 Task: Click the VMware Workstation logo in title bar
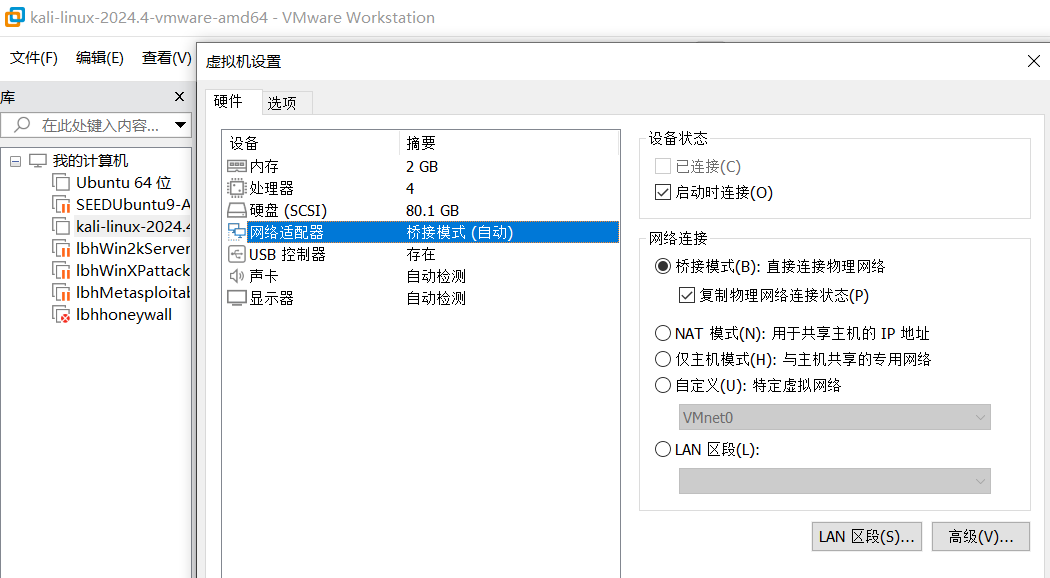[x=14, y=17]
